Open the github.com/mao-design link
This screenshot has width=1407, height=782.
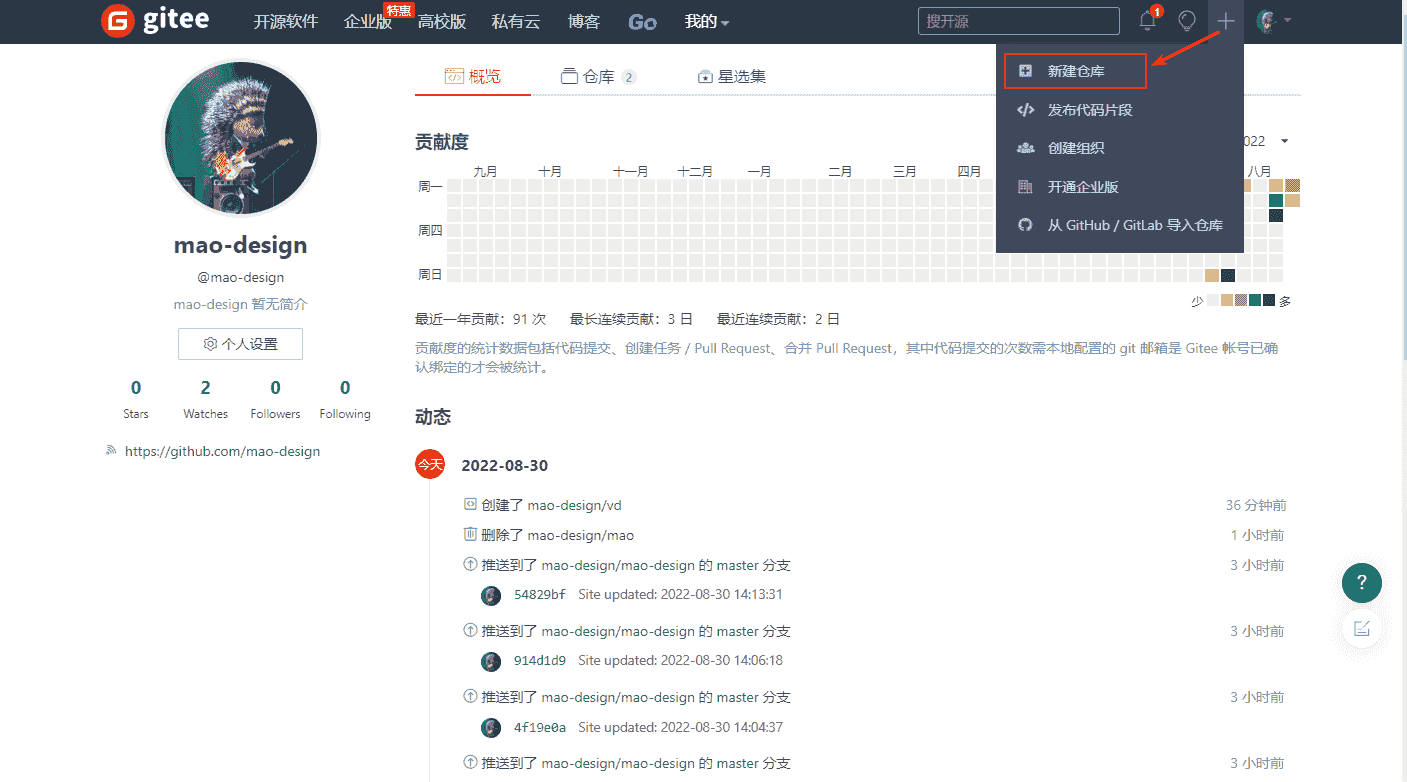coord(222,451)
